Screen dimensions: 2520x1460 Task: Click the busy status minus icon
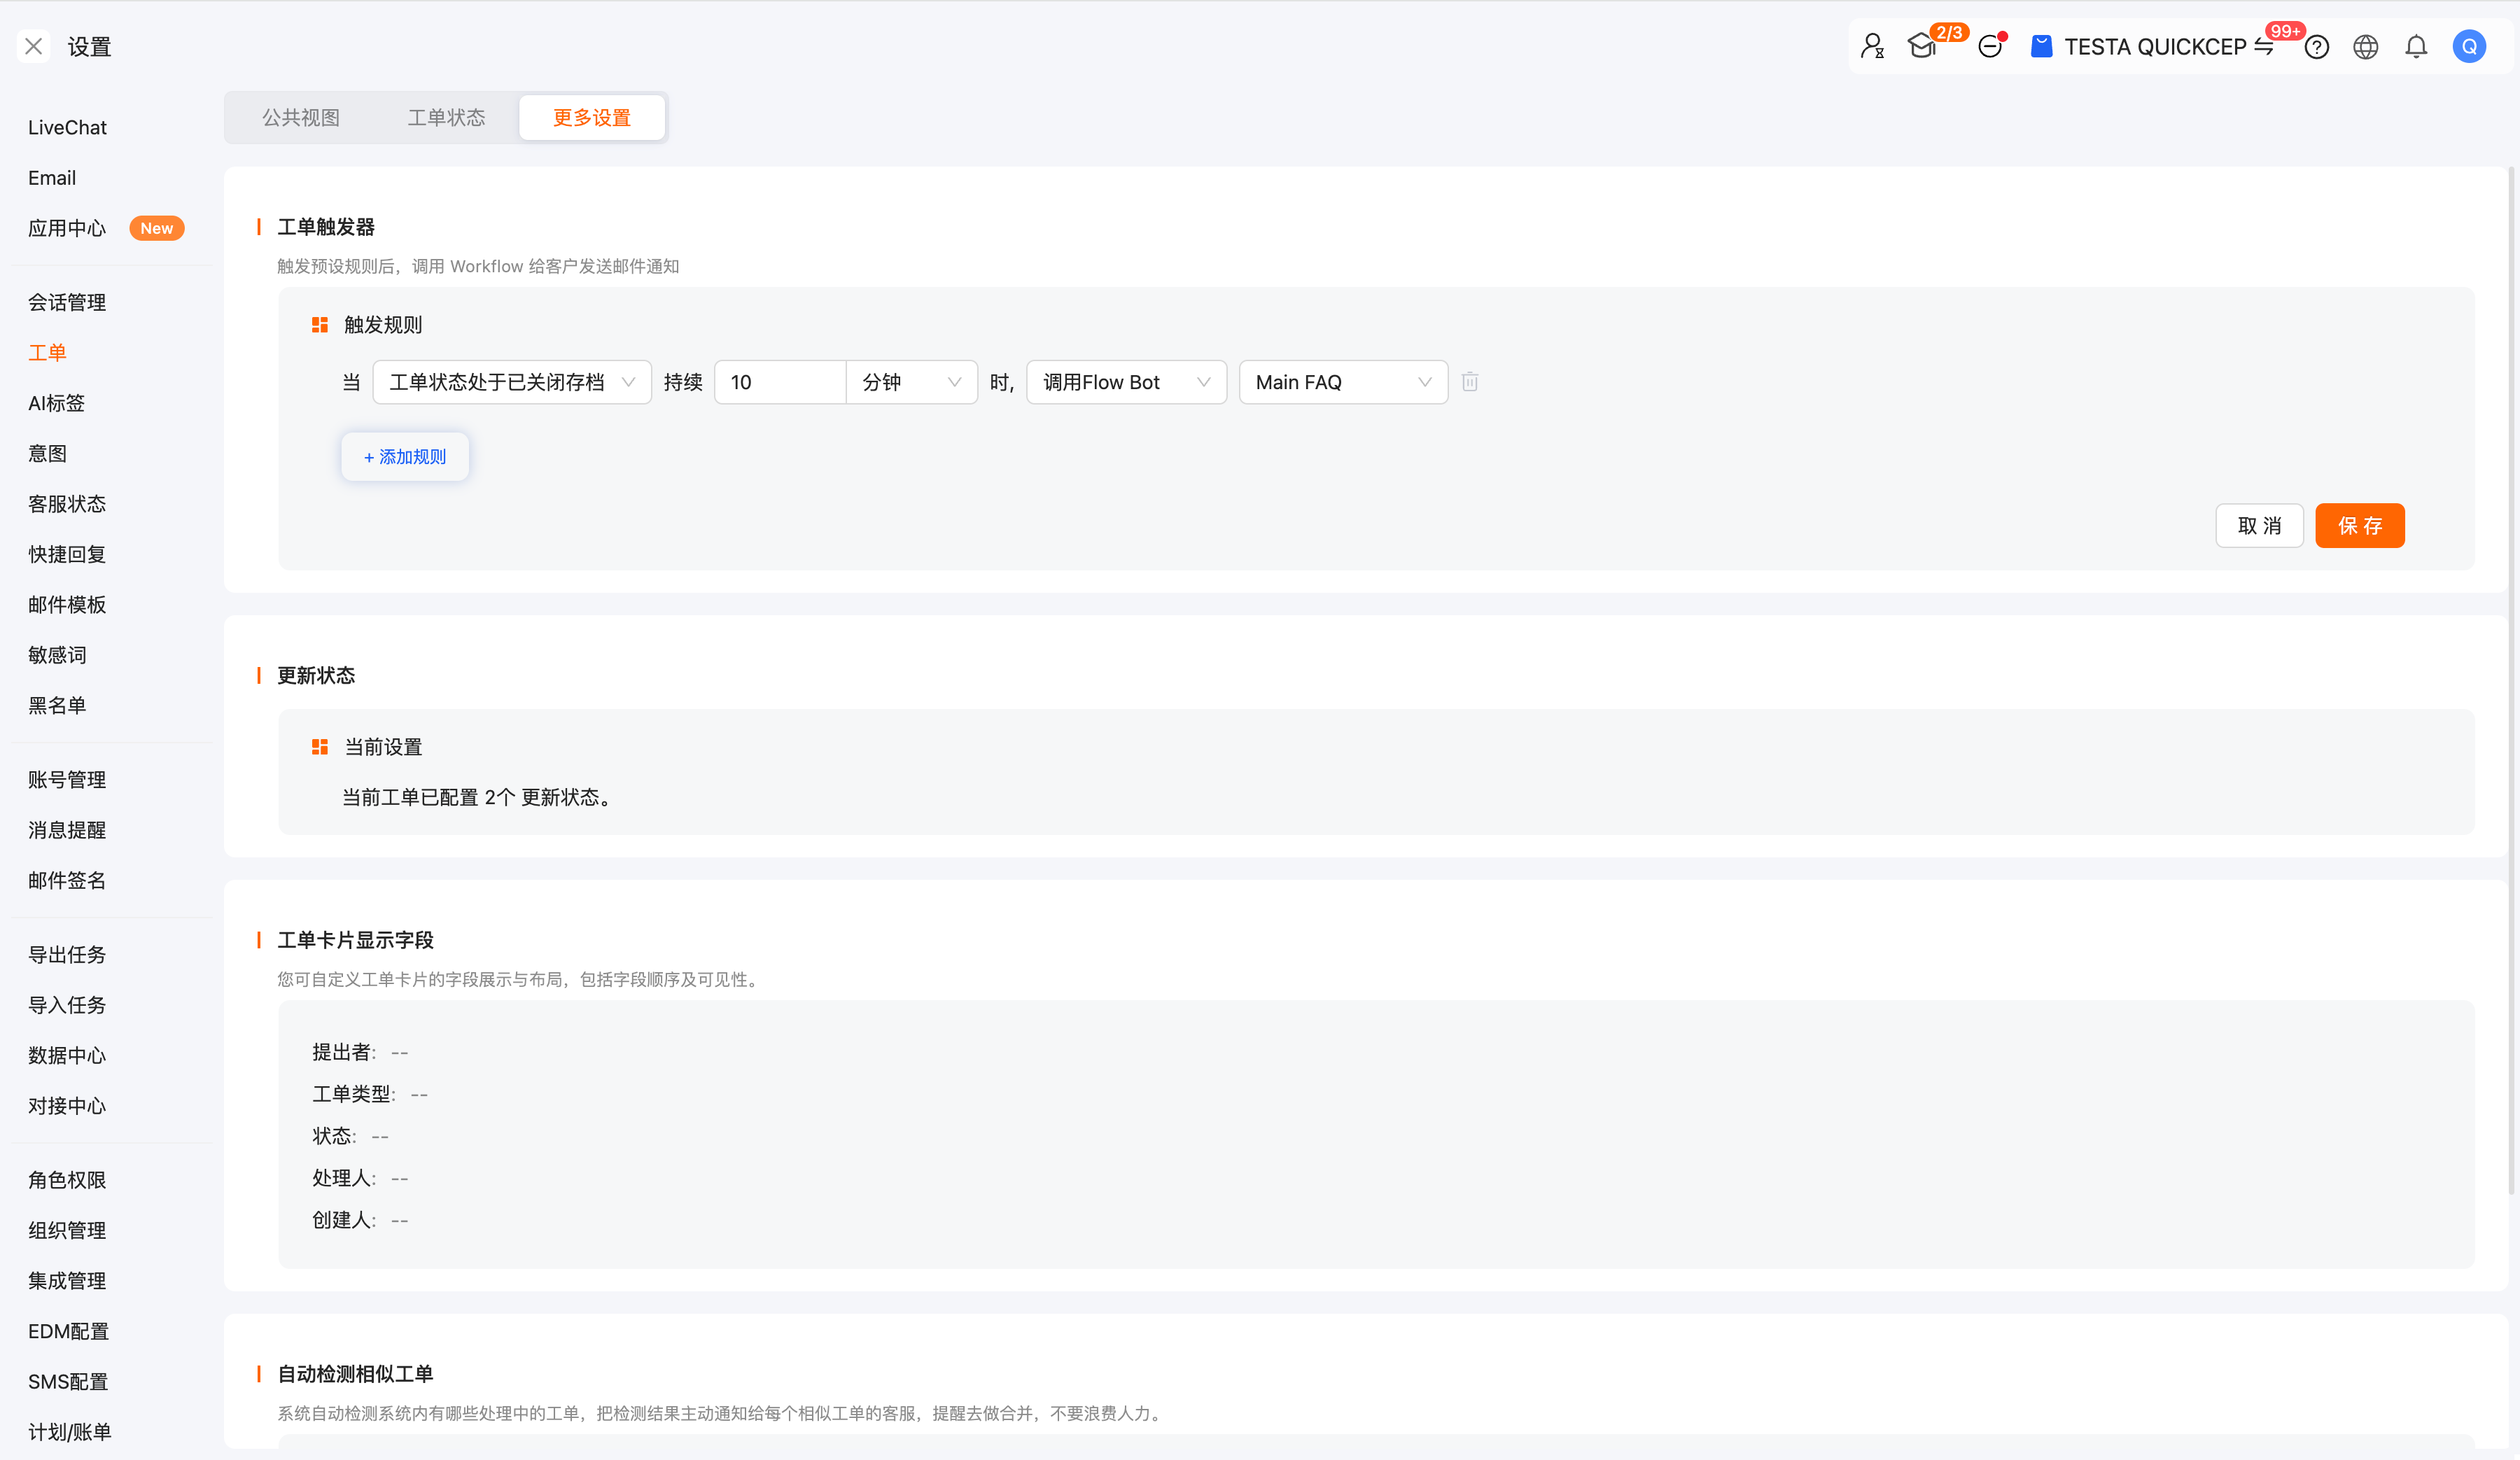pos(1990,46)
